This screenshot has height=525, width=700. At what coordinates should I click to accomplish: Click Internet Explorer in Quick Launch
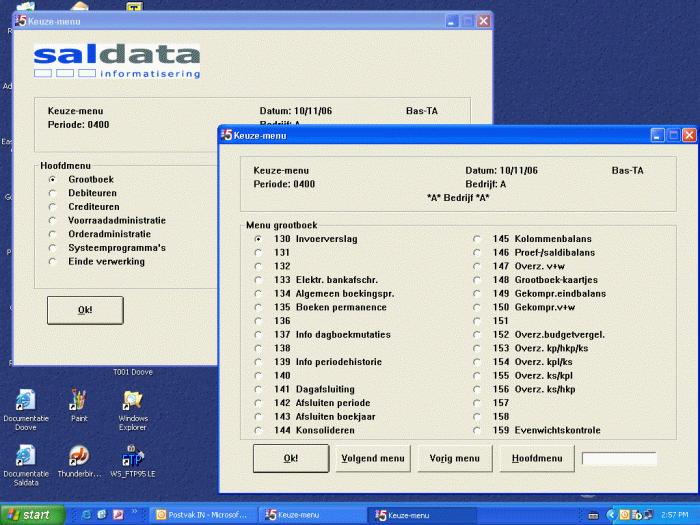(87, 515)
